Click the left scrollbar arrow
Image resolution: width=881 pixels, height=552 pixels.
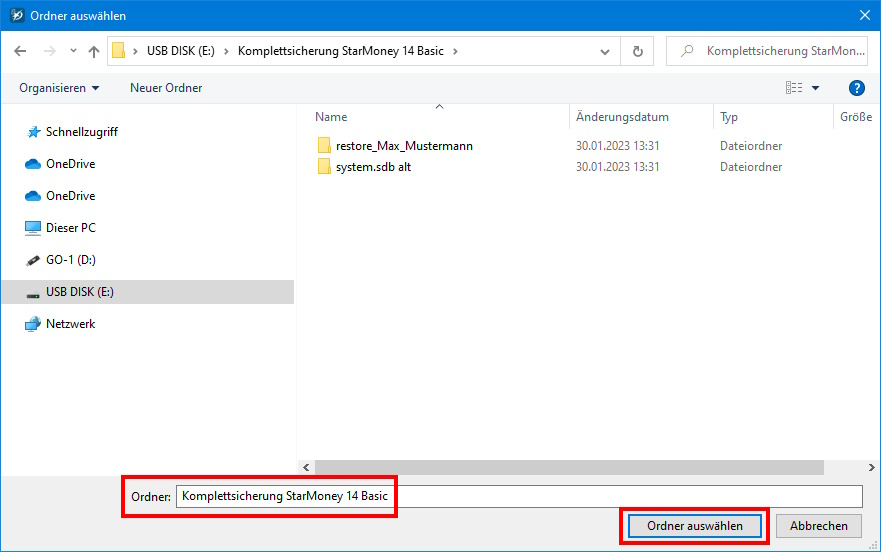click(x=306, y=468)
